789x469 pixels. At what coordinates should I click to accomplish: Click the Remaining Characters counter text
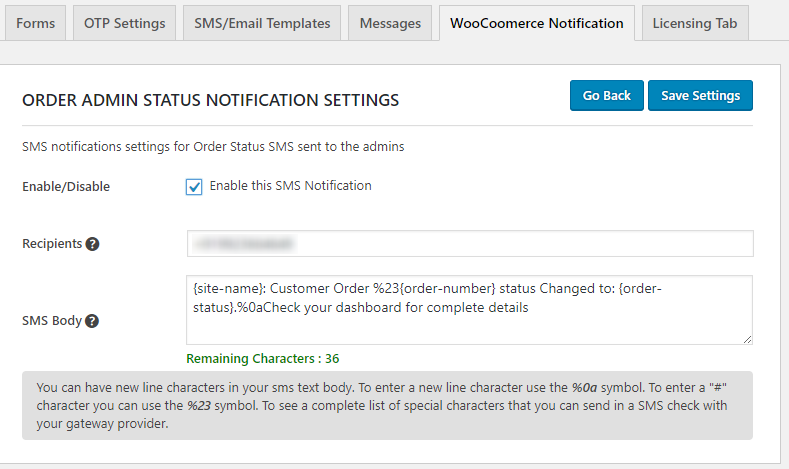(263, 358)
